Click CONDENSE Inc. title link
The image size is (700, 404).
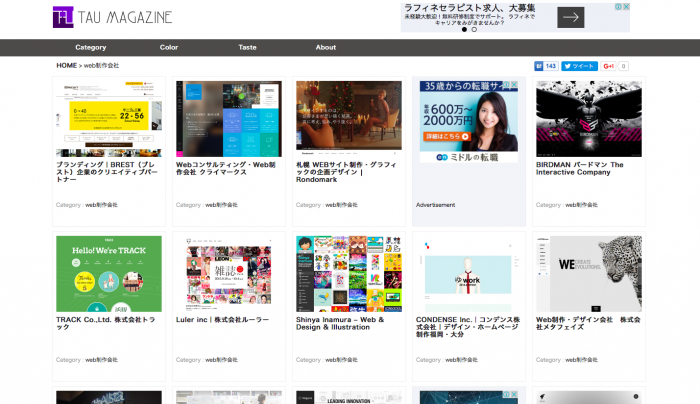tap(468, 327)
